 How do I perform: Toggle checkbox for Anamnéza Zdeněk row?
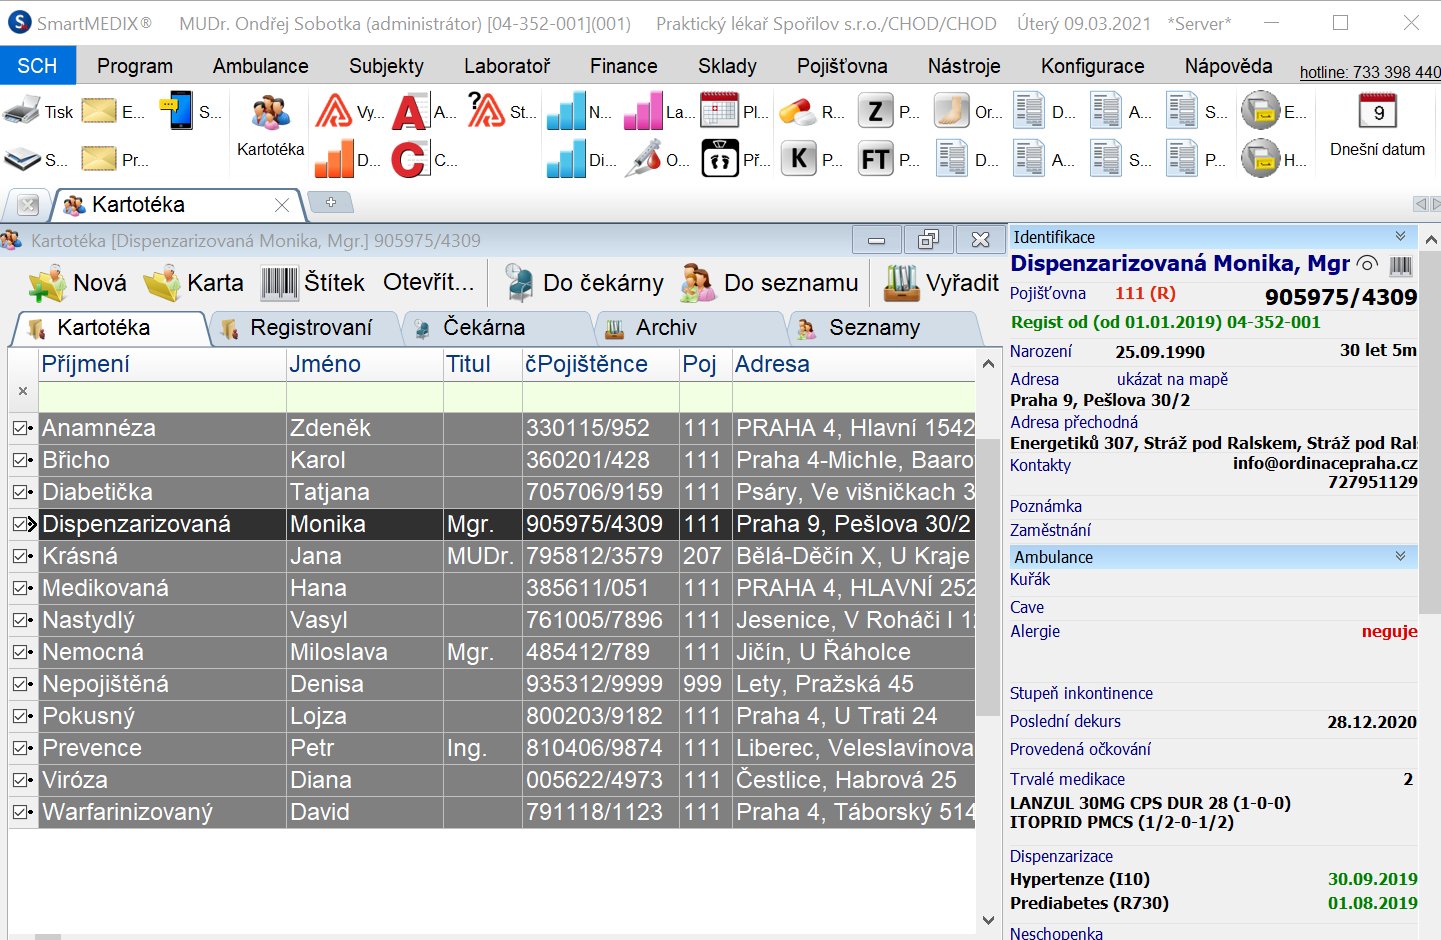pyautogui.click(x=20, y=428)
